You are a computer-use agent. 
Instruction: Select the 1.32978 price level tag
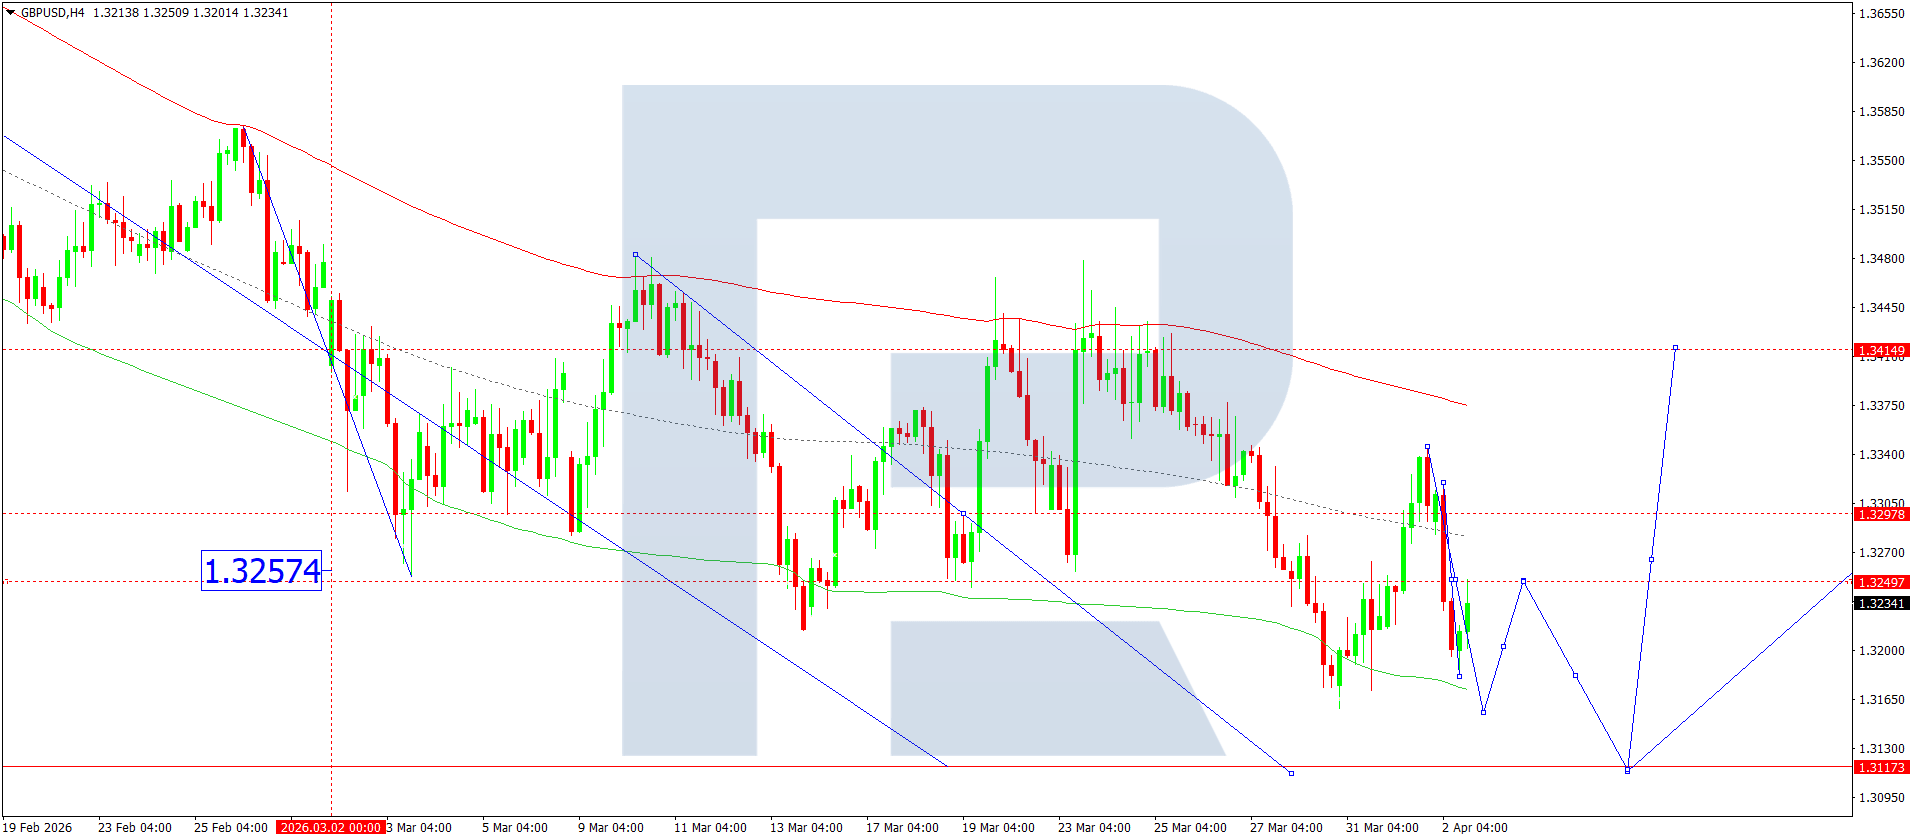[1881, 515]
